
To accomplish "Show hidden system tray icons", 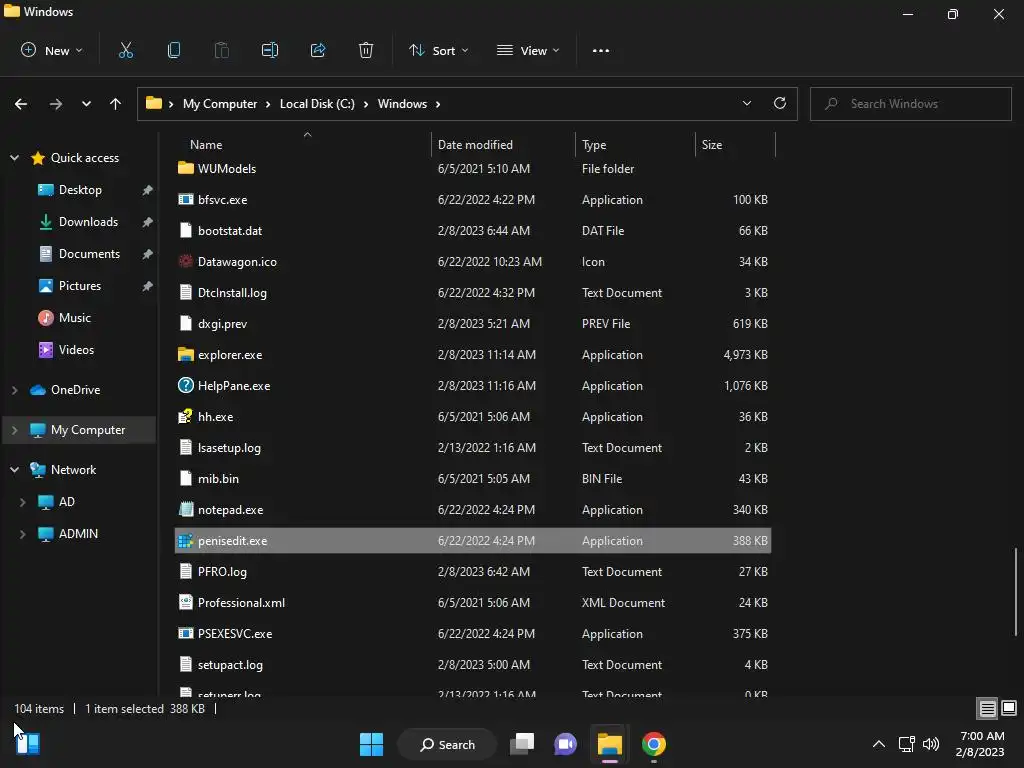I will (879, 744).
